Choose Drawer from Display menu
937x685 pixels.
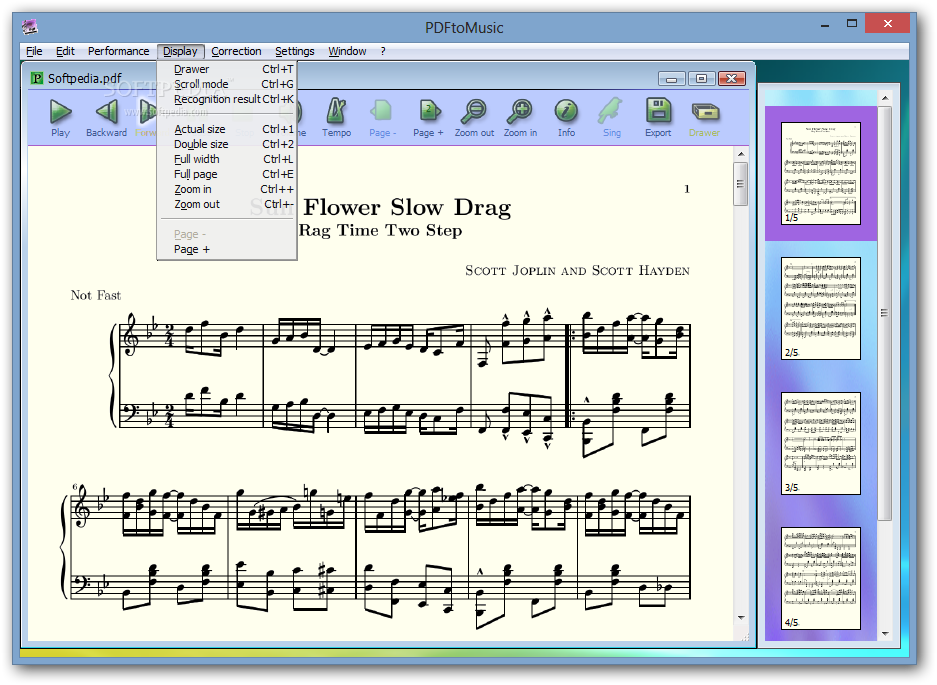[227, 69]
